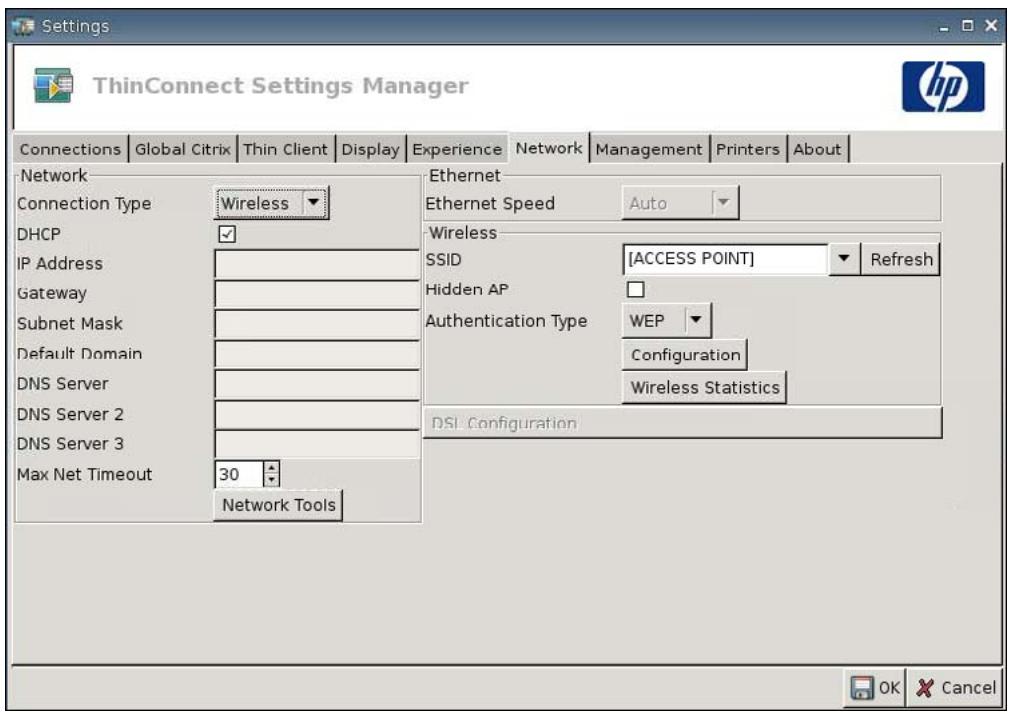Click the DSL Configuration button
This screenshot has height=715, width=1009.
pyautogui.click(x=682, y=423)
